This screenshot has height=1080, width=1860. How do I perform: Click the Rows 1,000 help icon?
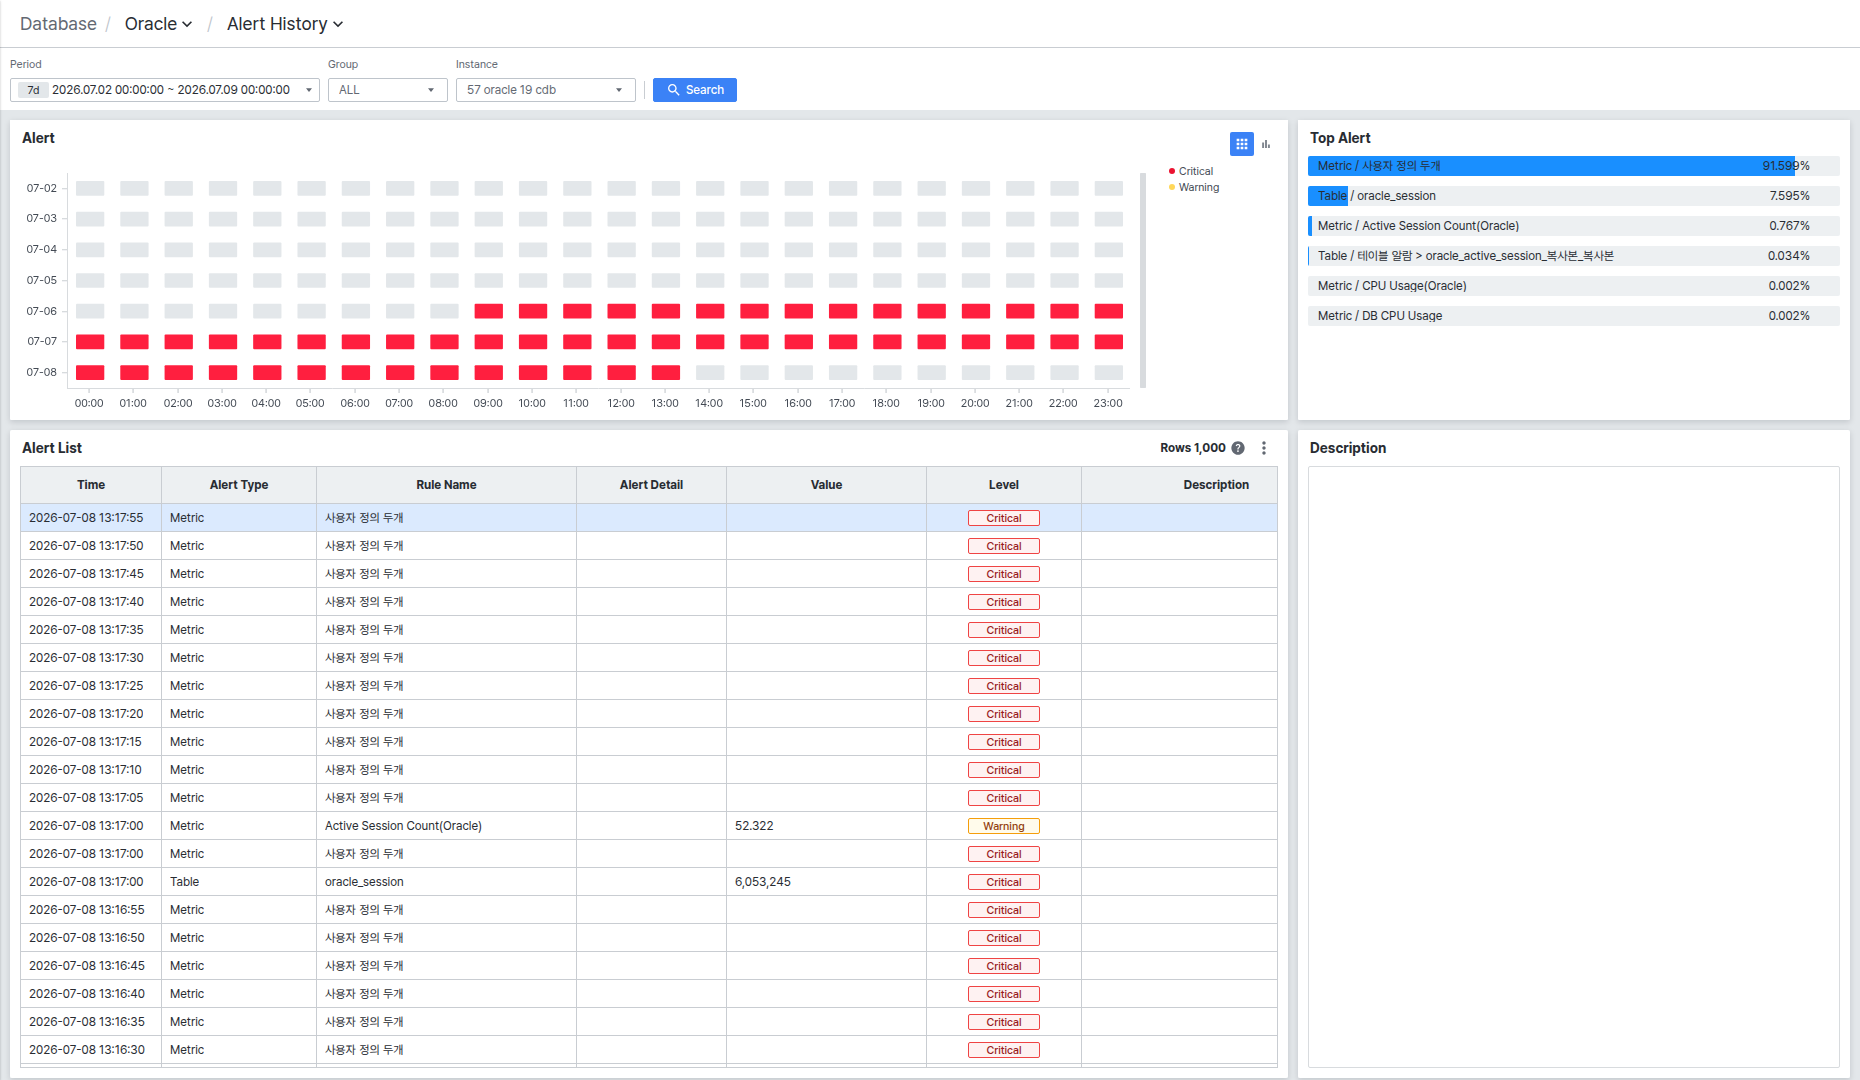tap(1238, 448)
